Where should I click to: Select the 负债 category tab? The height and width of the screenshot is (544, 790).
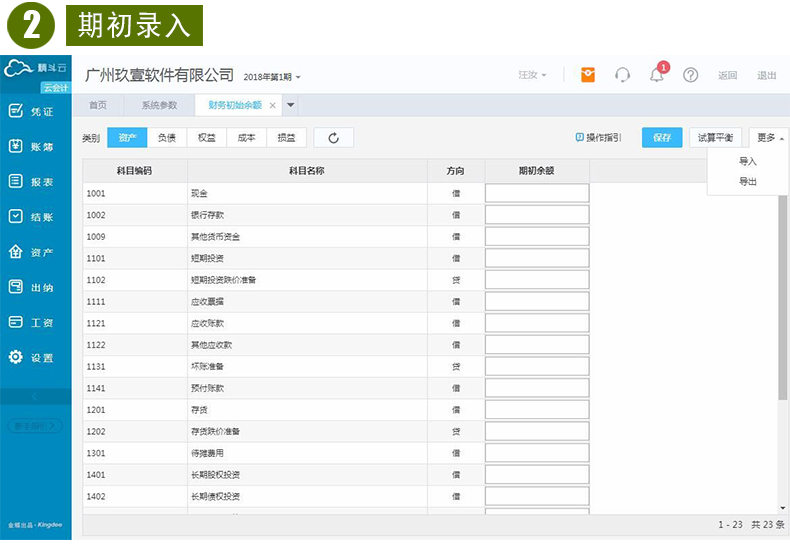click(167, 138)
